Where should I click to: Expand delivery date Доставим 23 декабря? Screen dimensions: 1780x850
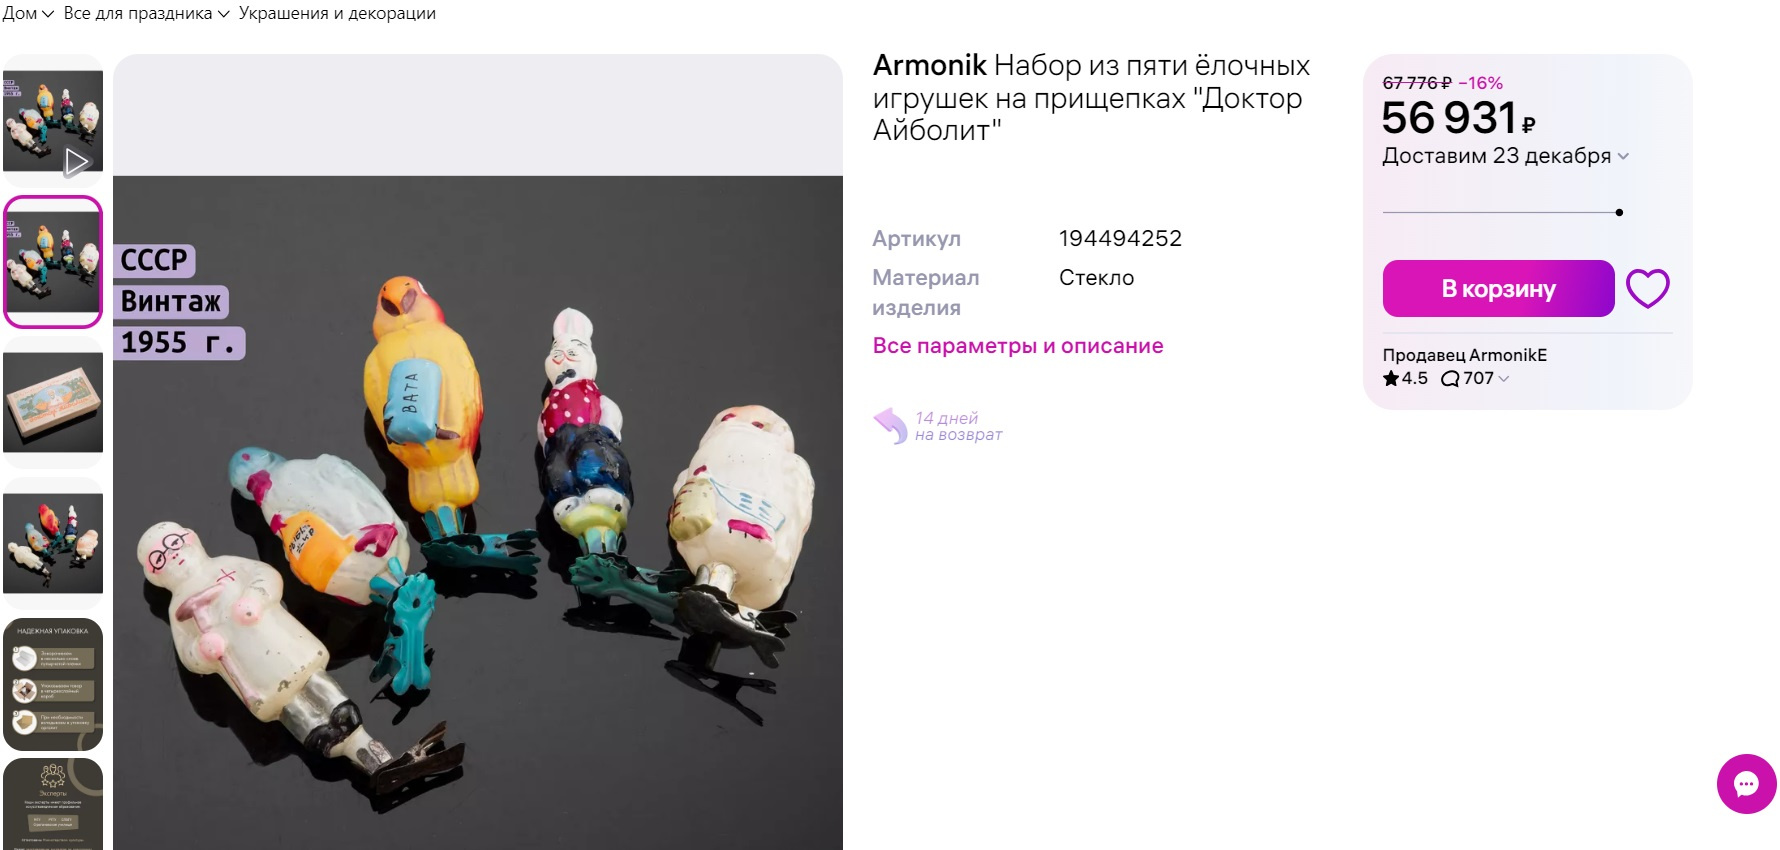tap(1505, 156)
